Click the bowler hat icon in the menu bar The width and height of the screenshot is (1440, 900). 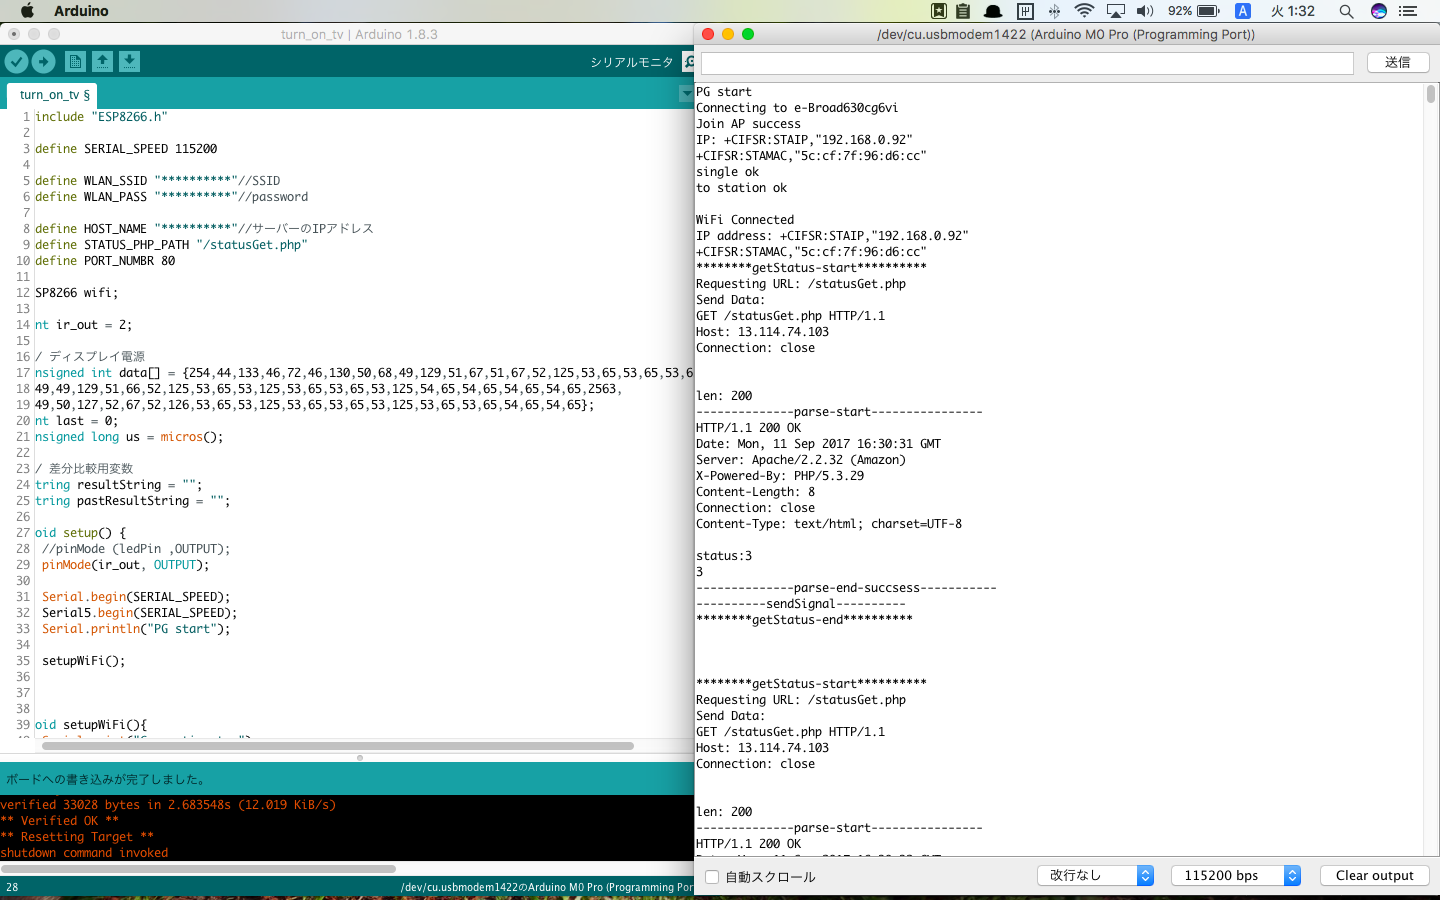(x=993, y=11)
